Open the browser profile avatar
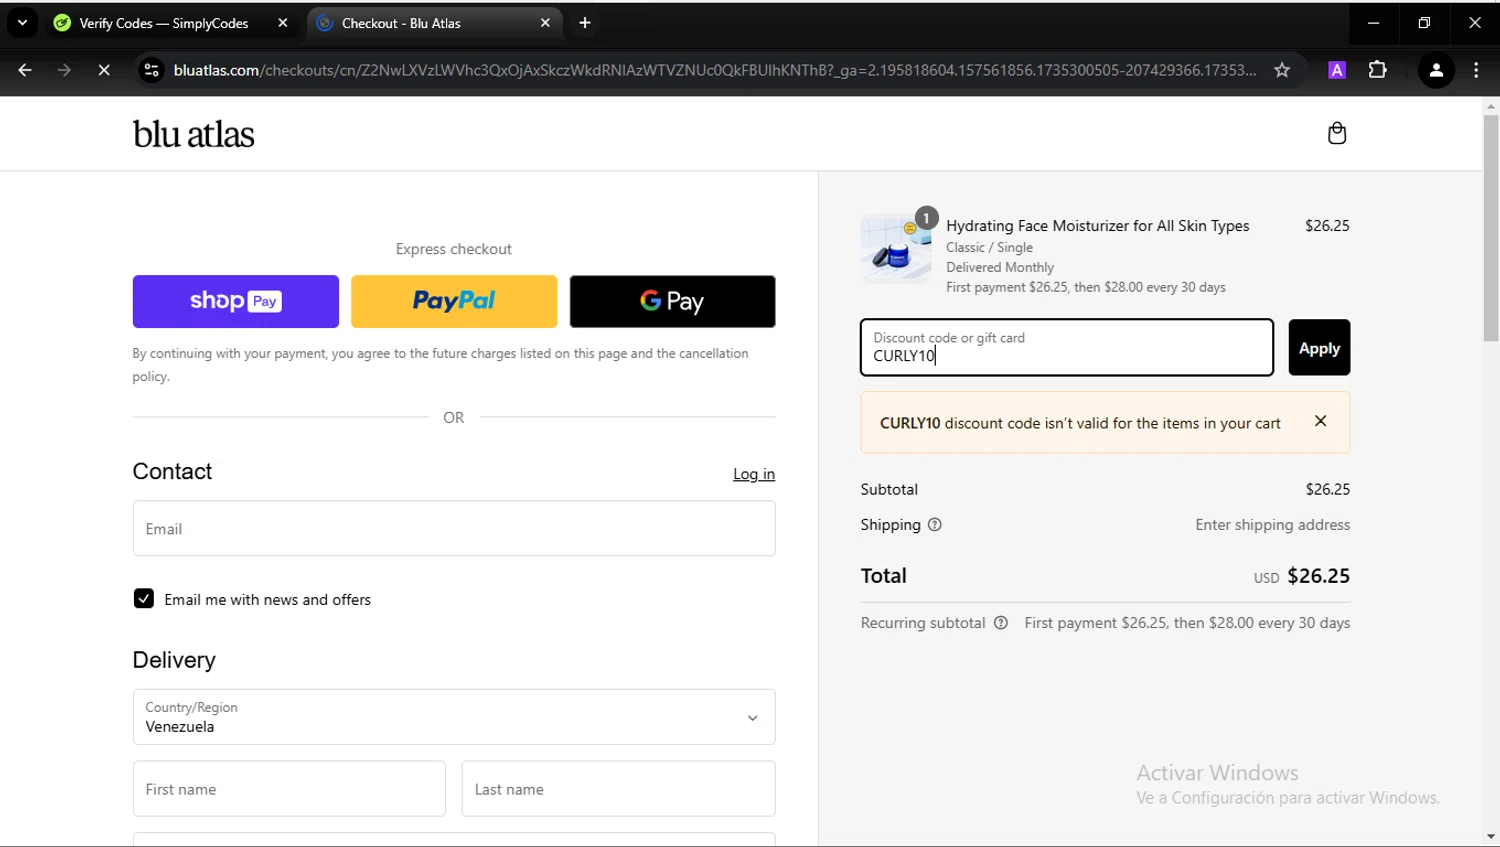 pos(1436,70)
